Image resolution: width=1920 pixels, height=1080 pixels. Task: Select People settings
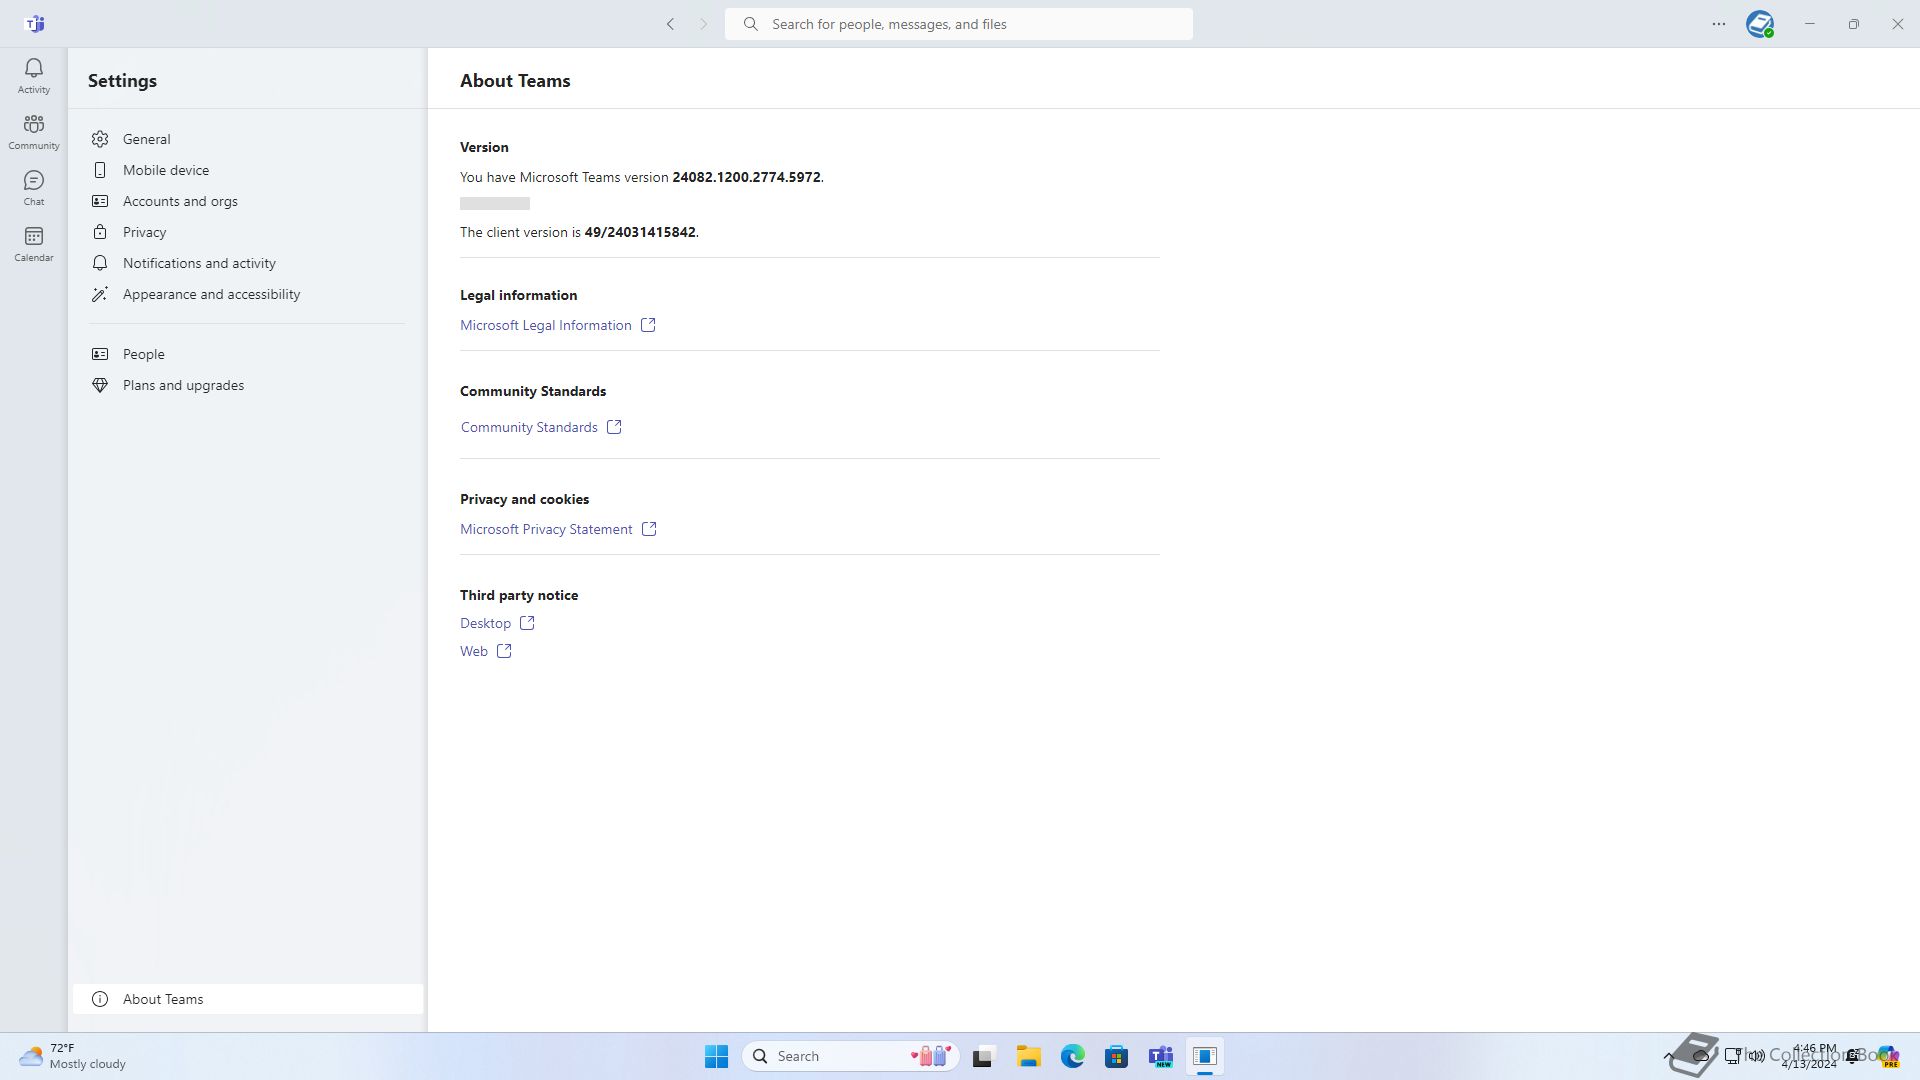coord(248,354)
